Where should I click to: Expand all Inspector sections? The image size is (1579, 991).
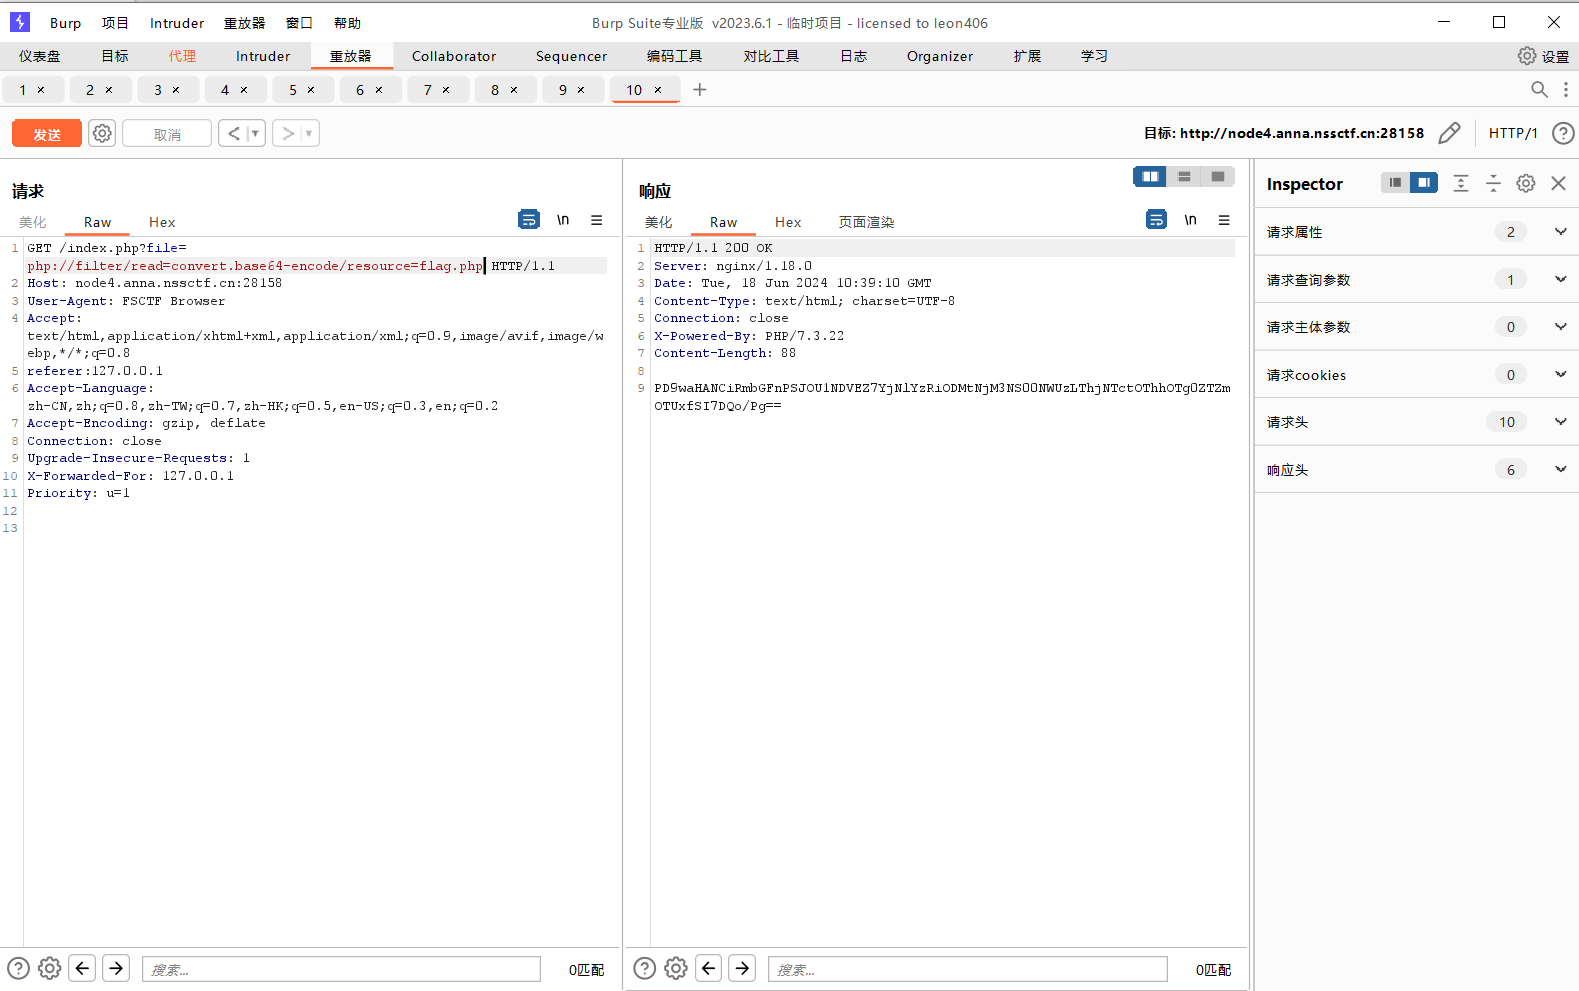(x=1461, y=183)
